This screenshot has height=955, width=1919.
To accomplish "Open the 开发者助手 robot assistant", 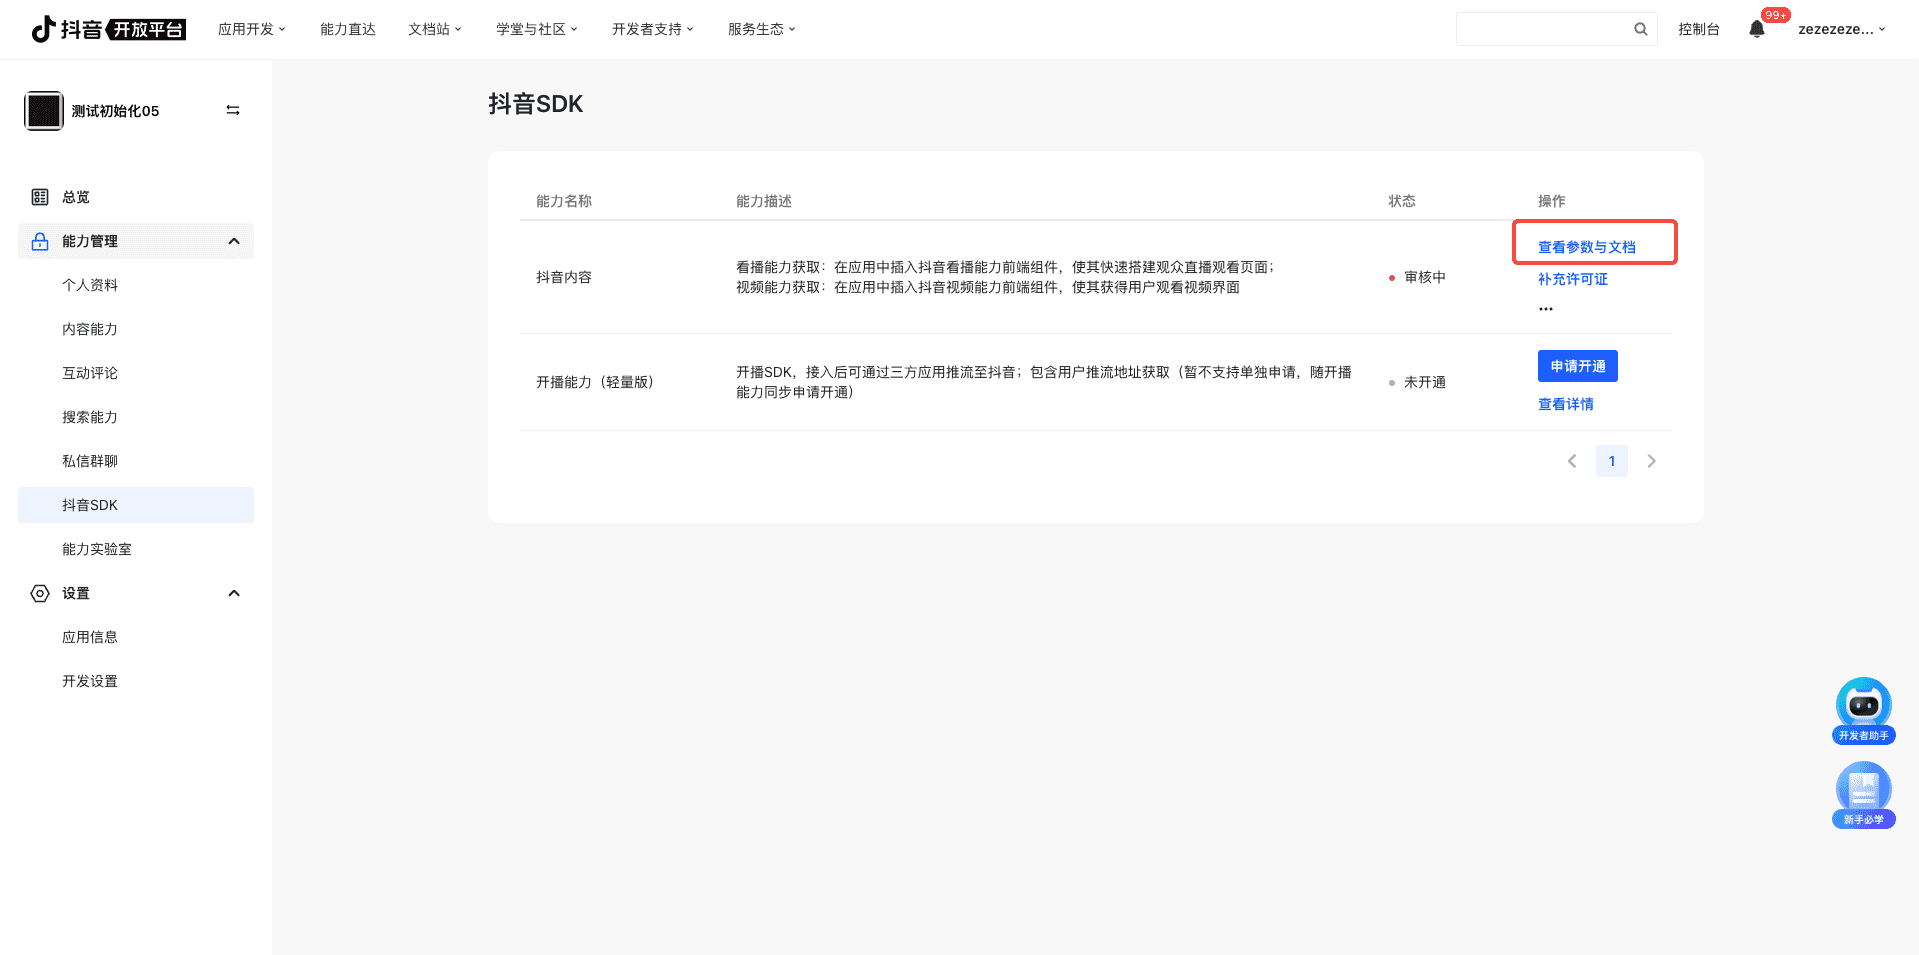I will [x=1863, y=711].
